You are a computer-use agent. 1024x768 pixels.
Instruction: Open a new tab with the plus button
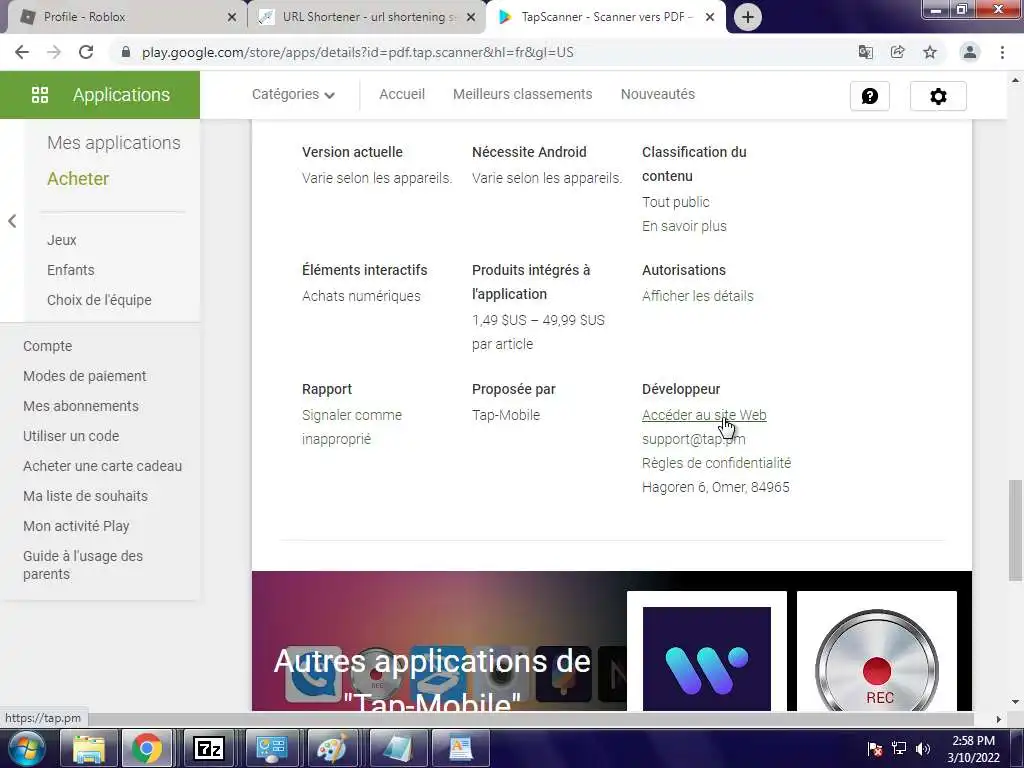[x=748, y=17]
